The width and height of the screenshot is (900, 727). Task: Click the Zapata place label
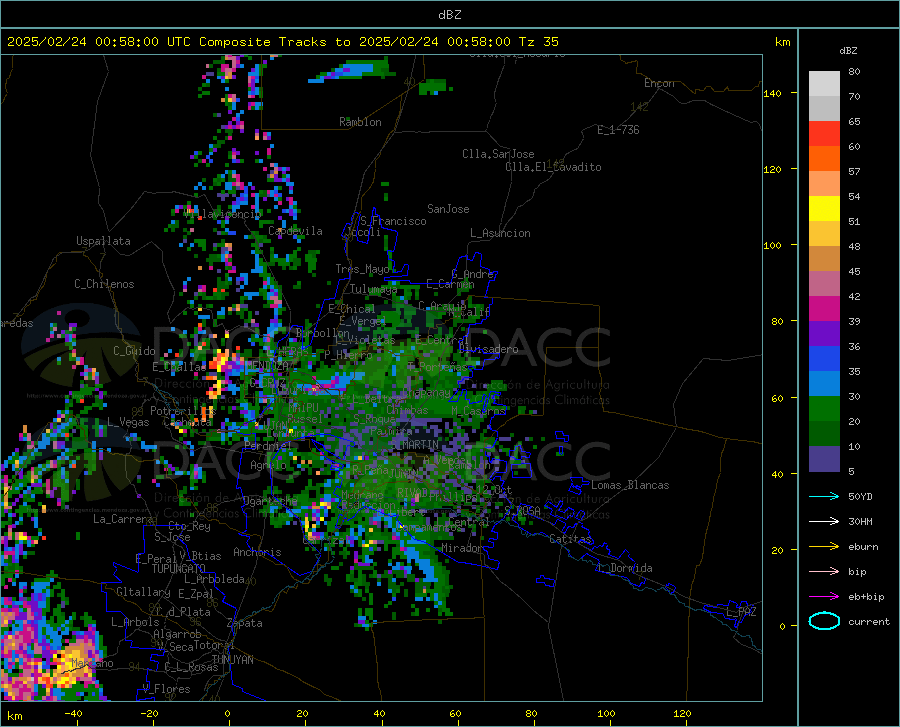(245, 623)
